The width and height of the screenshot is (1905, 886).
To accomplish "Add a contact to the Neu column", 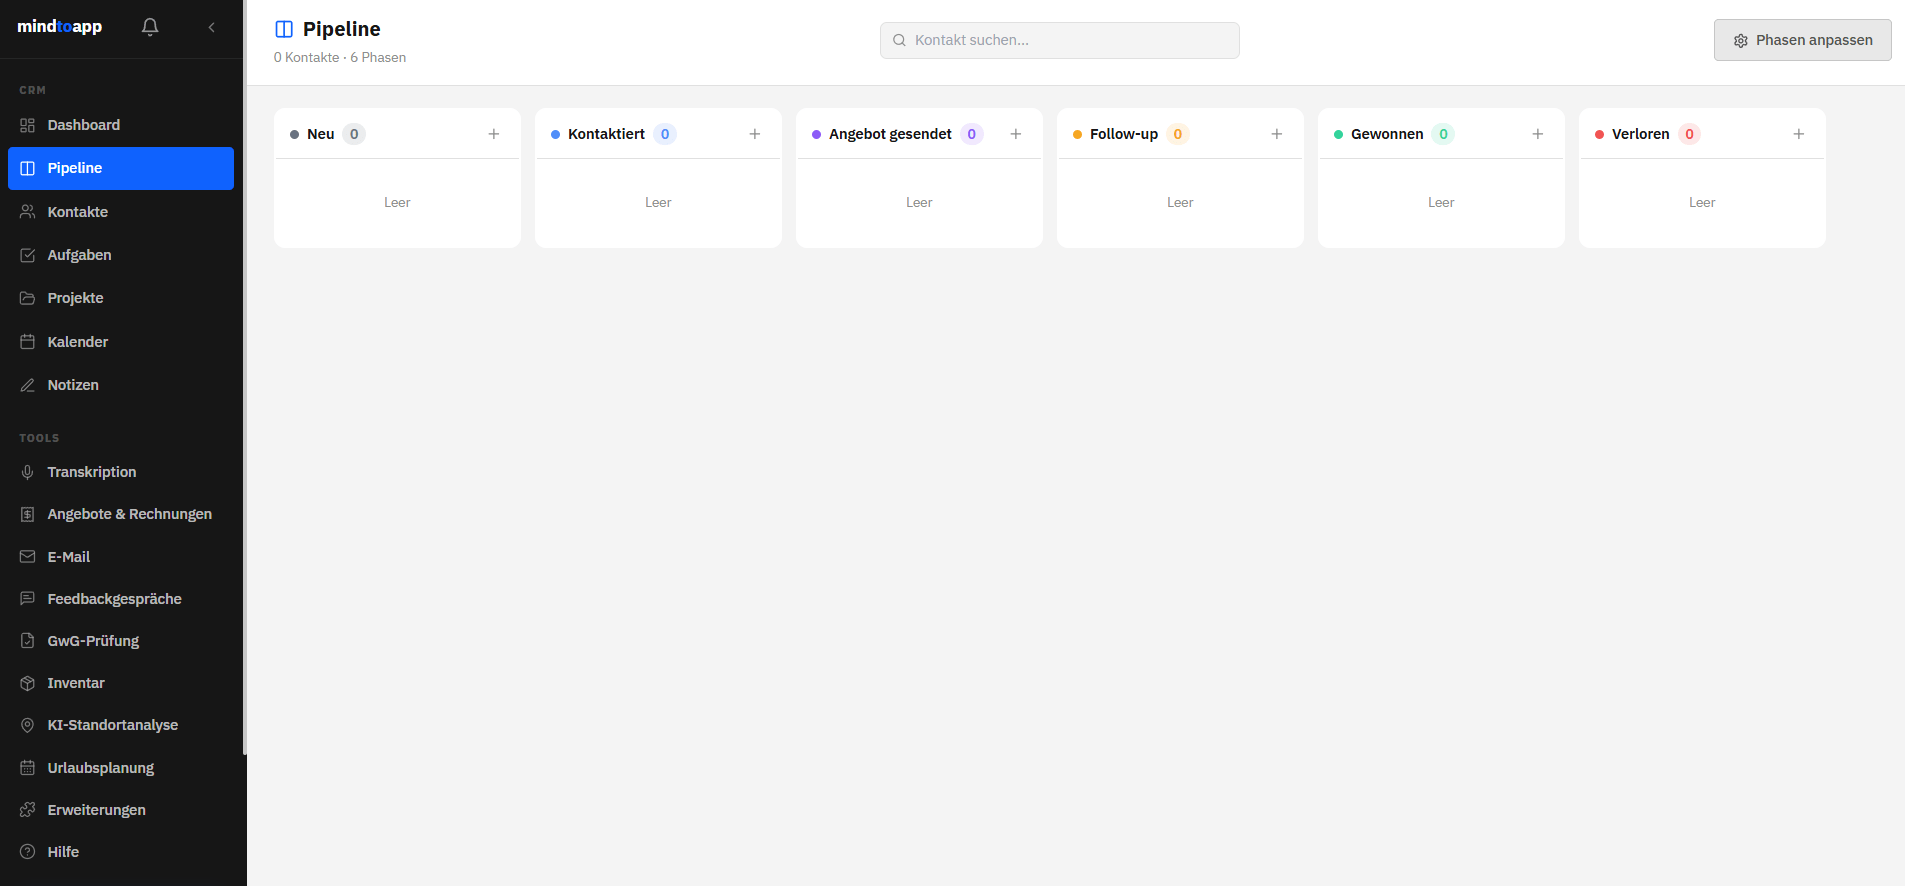I will 494,134.
